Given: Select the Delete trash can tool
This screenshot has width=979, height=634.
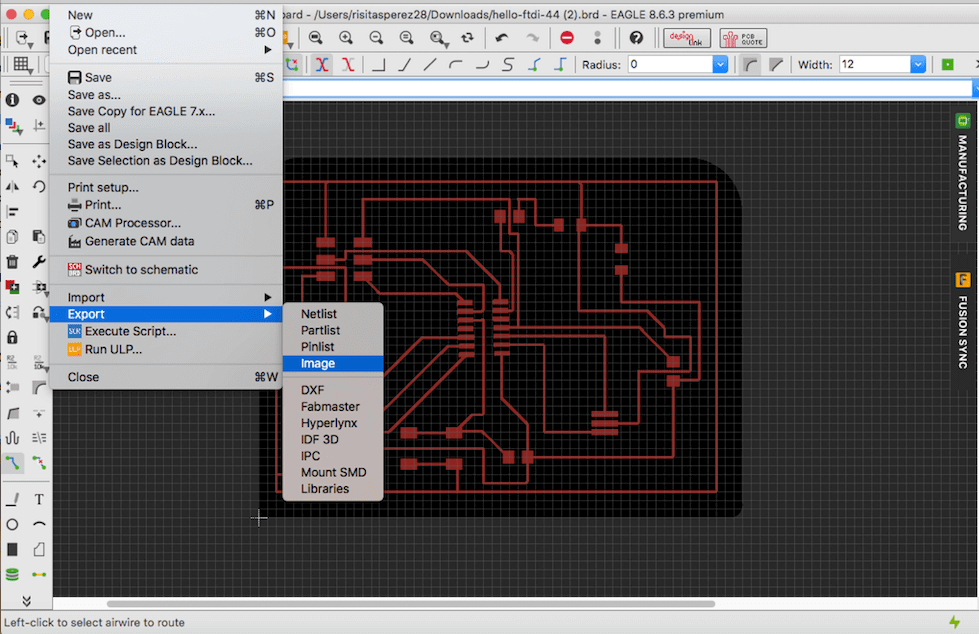Looking at the screenshot, I should click(12, 262).
